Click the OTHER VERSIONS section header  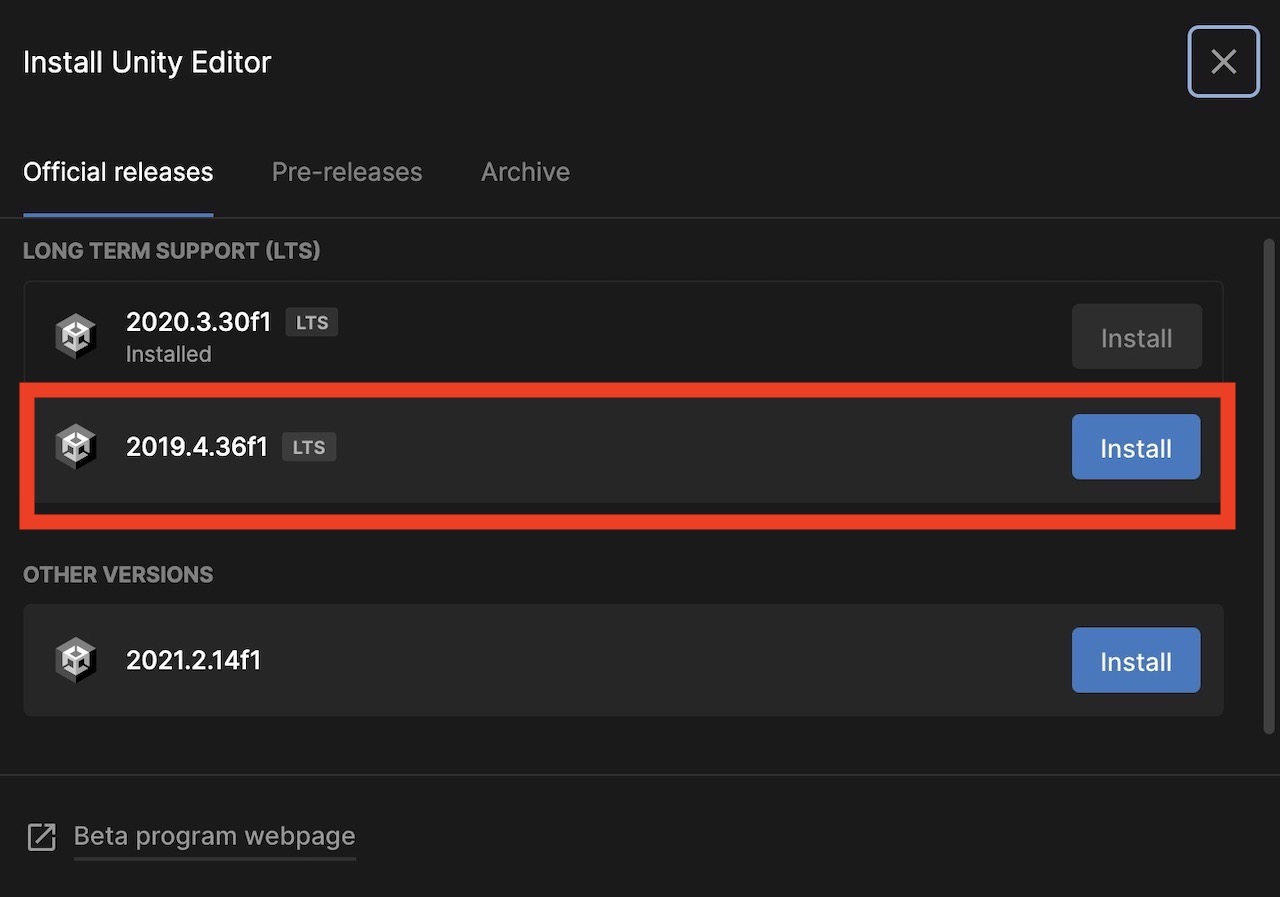[118, 574]
